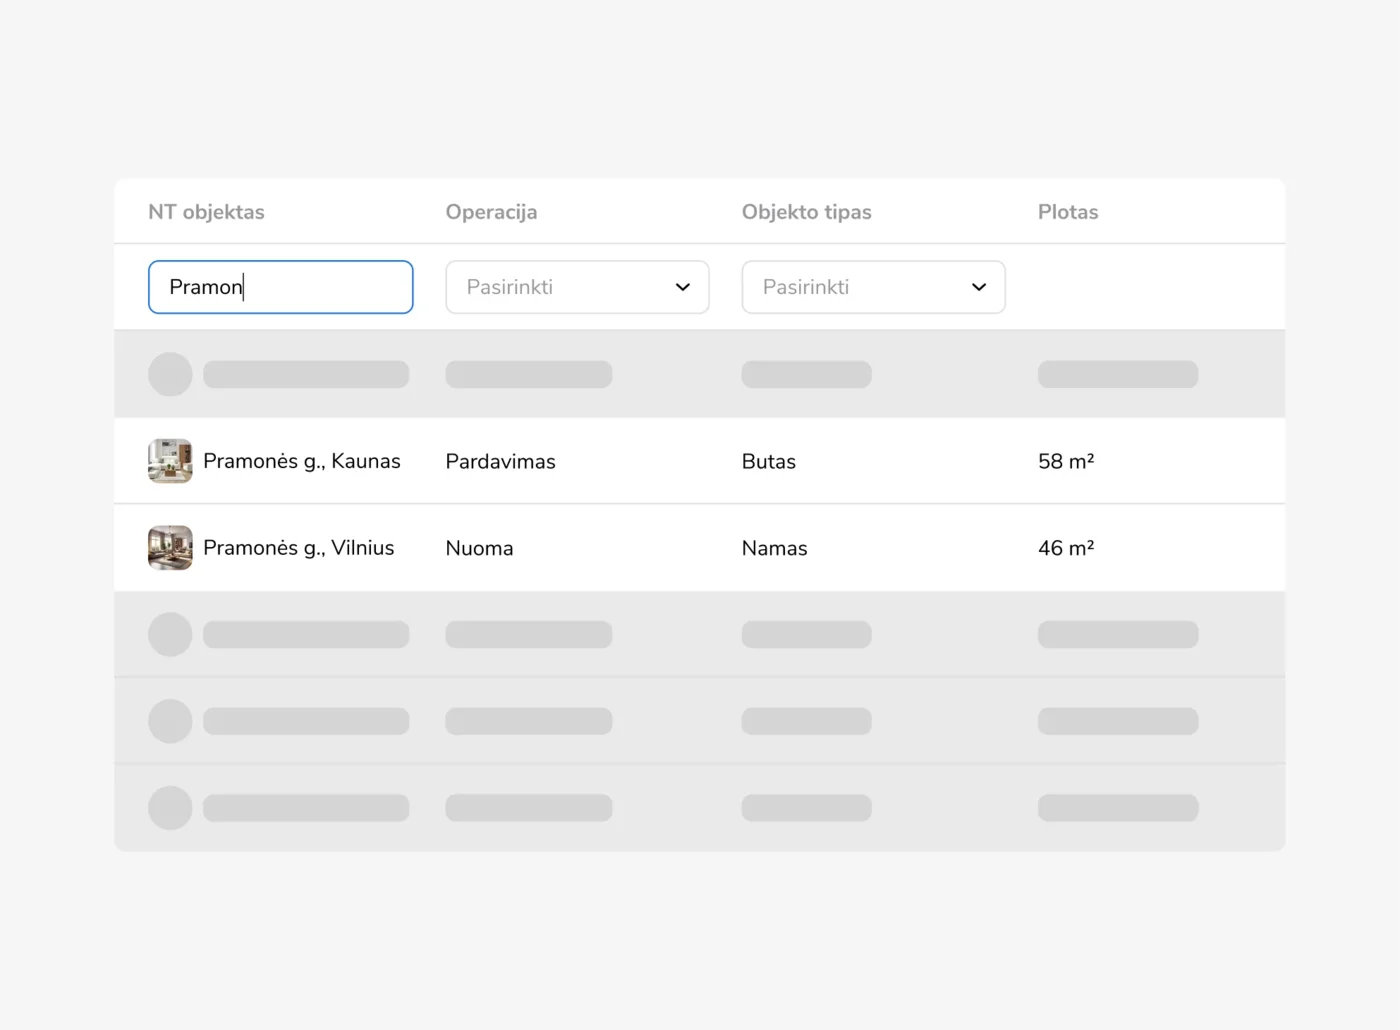Sort by the Operacija column header
Image resolution: width=1400 pixels, height=1030 pixels.
tap(491, 212)
